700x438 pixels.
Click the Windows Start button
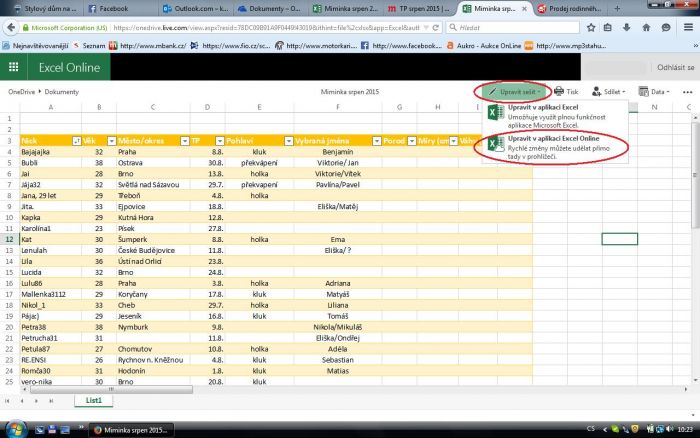(x=12, y=427)
